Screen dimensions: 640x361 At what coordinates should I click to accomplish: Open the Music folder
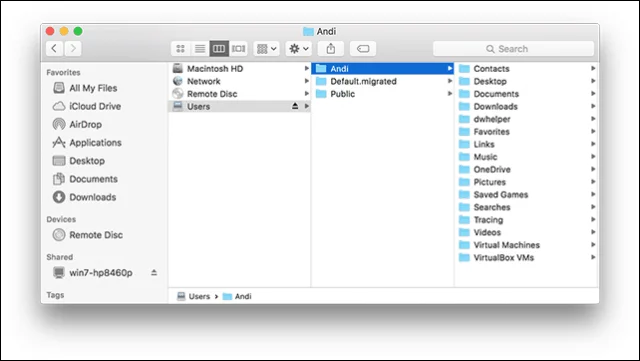527,157
